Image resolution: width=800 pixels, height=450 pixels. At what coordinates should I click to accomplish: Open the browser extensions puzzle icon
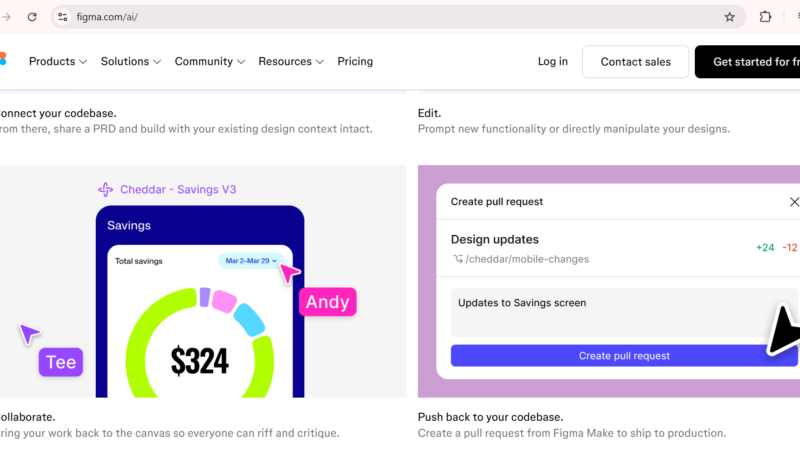pos(765,17)
